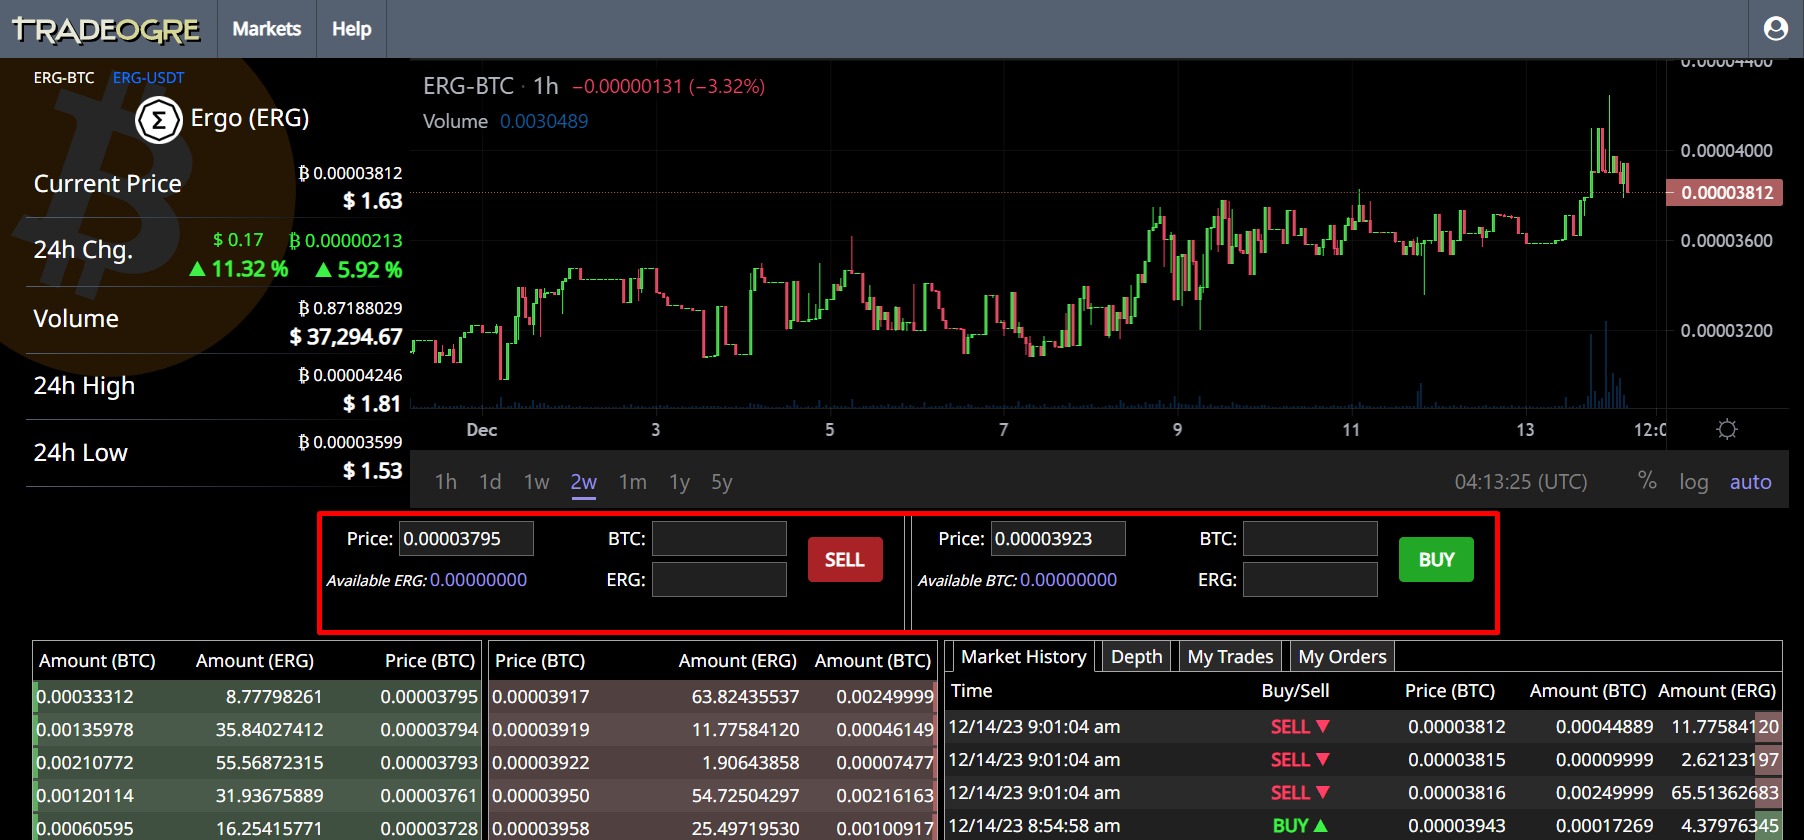
Task: Open the My Trades tab
Action: pyautogui.click(x=1230, y=657)
